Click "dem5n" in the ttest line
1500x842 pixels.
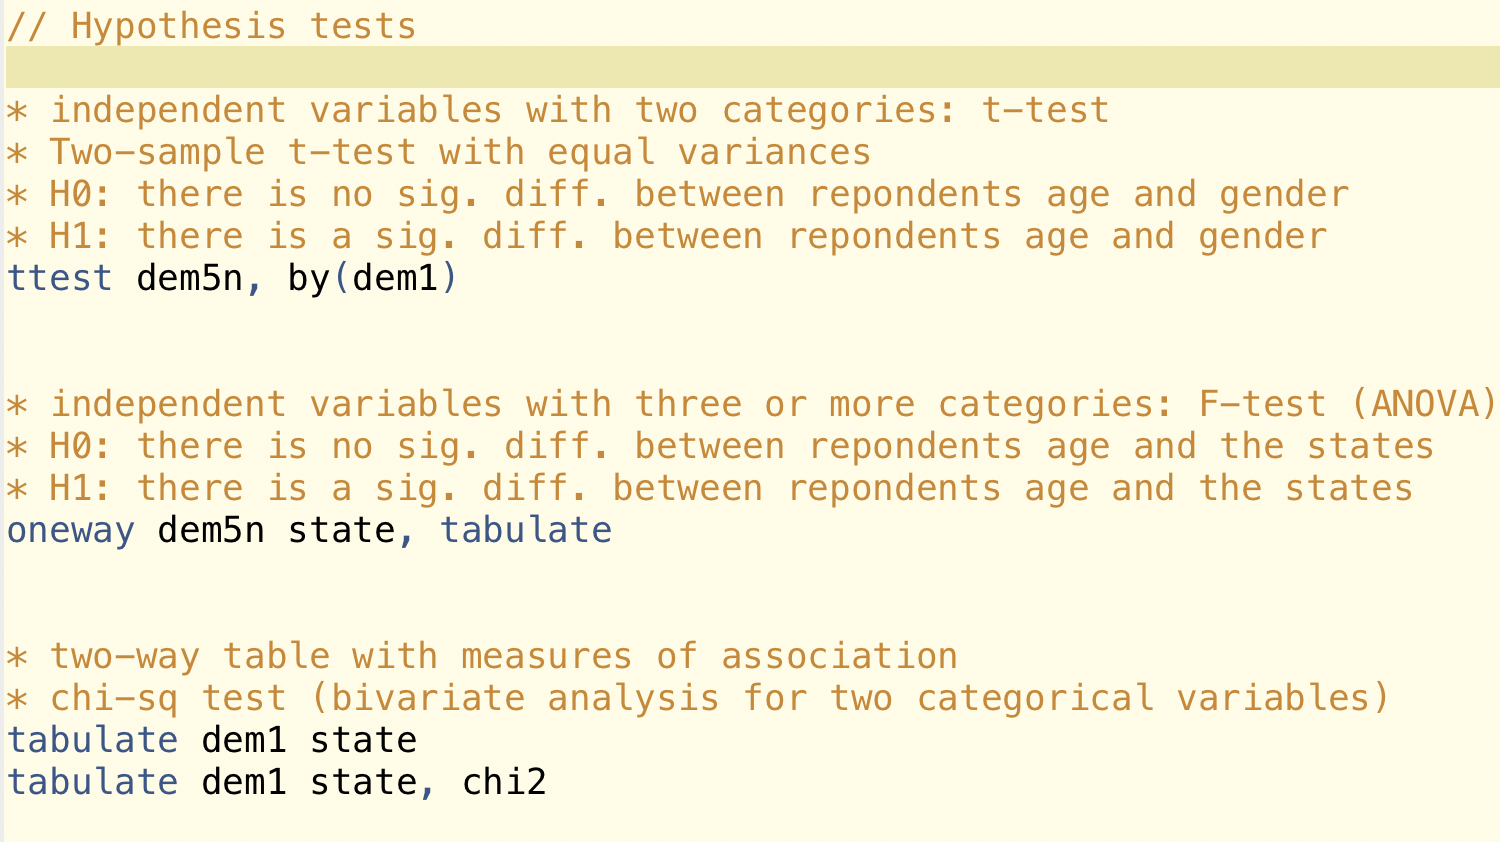pos(190,278)
